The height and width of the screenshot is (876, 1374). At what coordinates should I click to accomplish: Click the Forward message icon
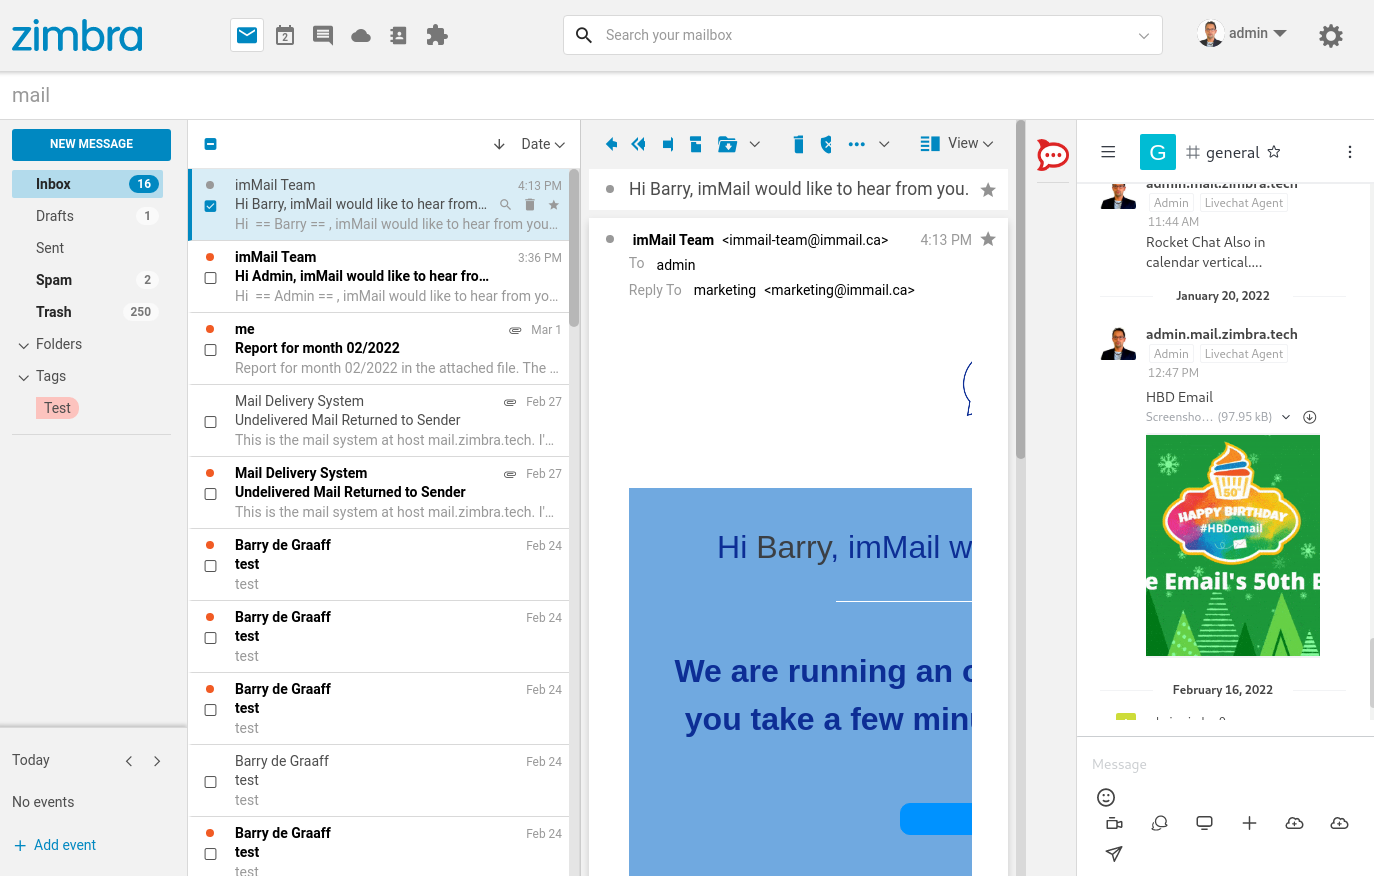pos(668,144)
